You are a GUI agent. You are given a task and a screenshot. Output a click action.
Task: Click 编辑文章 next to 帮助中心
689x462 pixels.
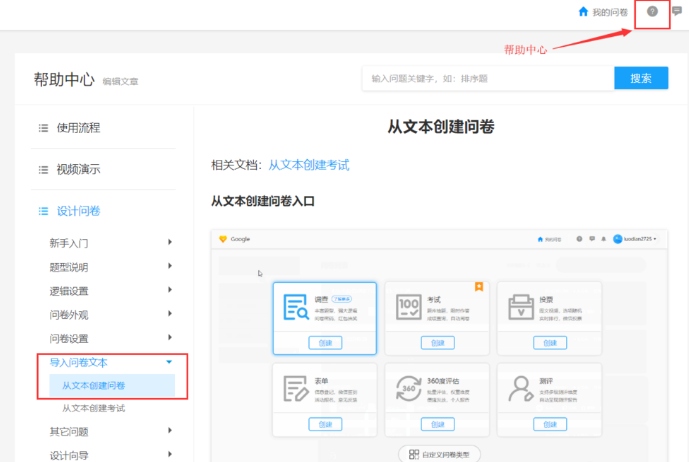(x=120, y=82)
